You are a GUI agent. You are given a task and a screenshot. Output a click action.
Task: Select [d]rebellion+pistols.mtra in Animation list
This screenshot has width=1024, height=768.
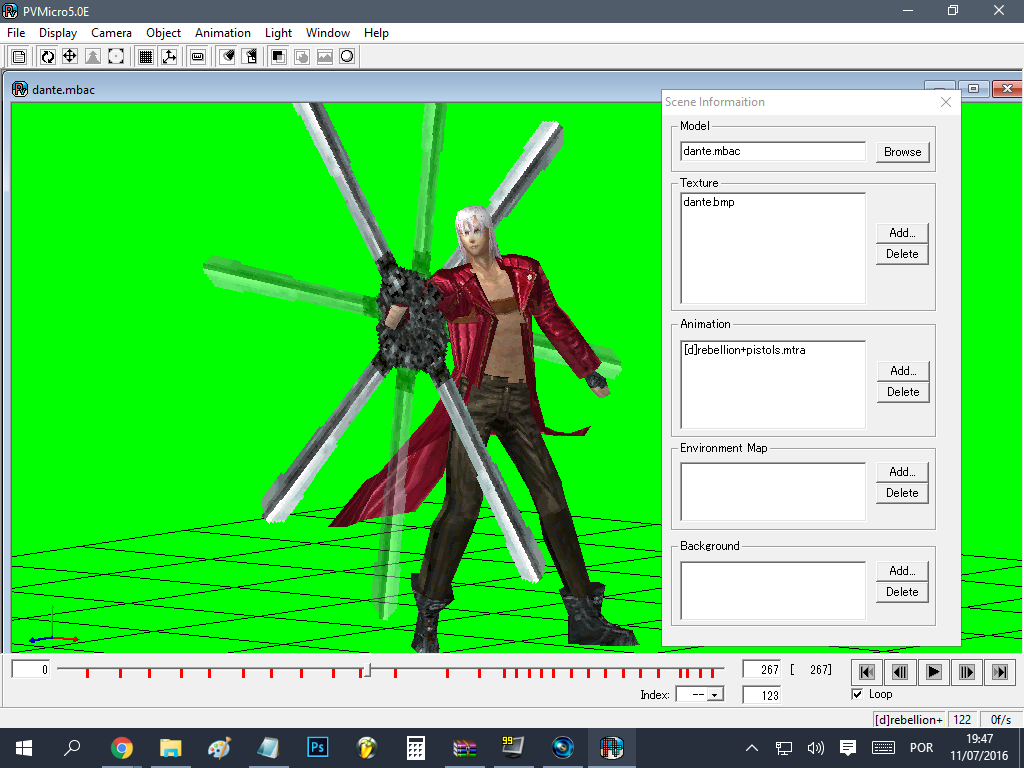(x=744, y=350)
